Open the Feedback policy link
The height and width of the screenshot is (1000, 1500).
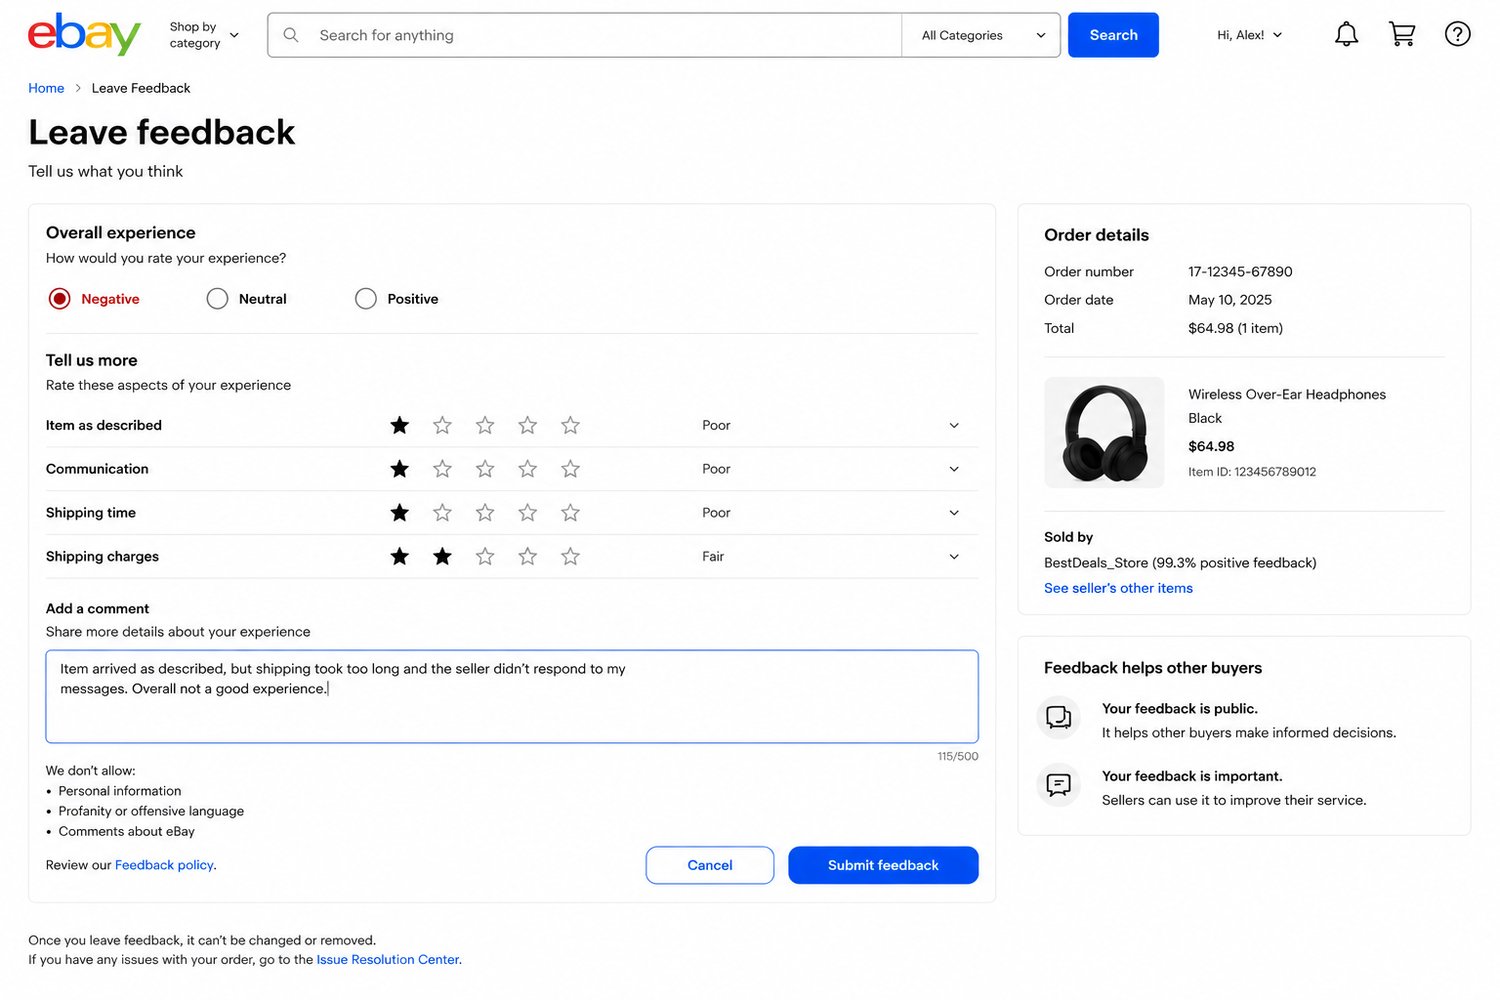(x=164, y=865)
